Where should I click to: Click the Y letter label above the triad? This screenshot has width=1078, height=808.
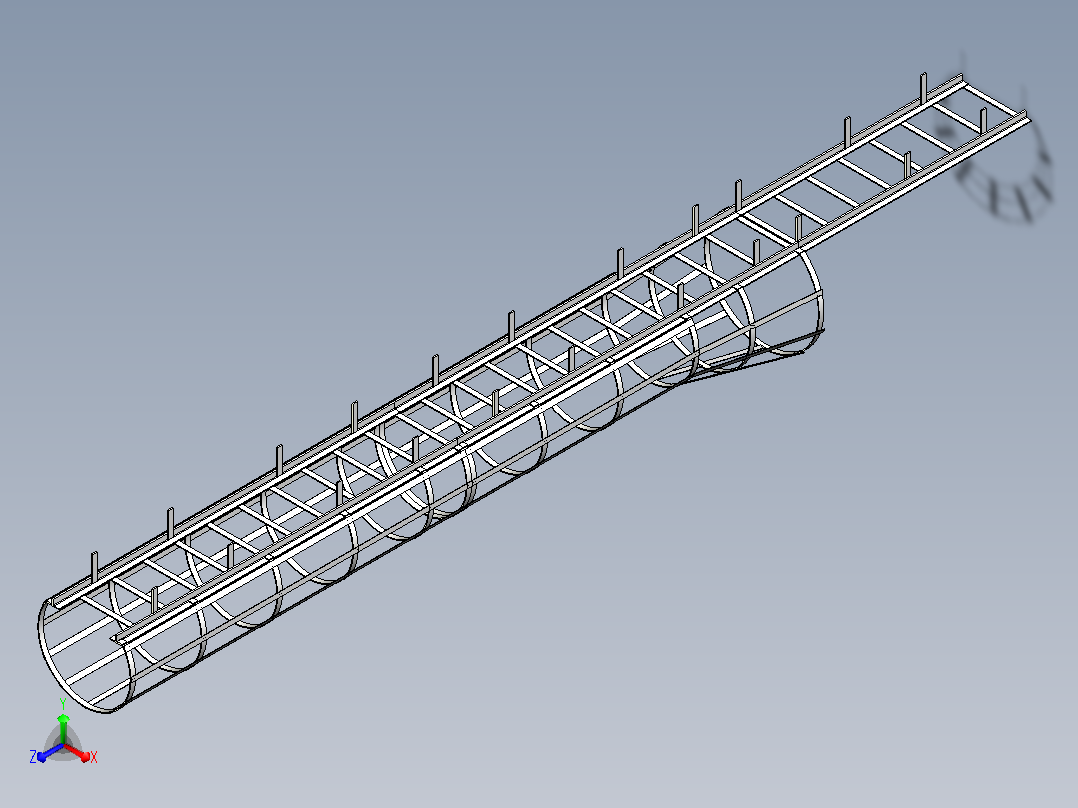pyautogui.click(x=63, y=703)
